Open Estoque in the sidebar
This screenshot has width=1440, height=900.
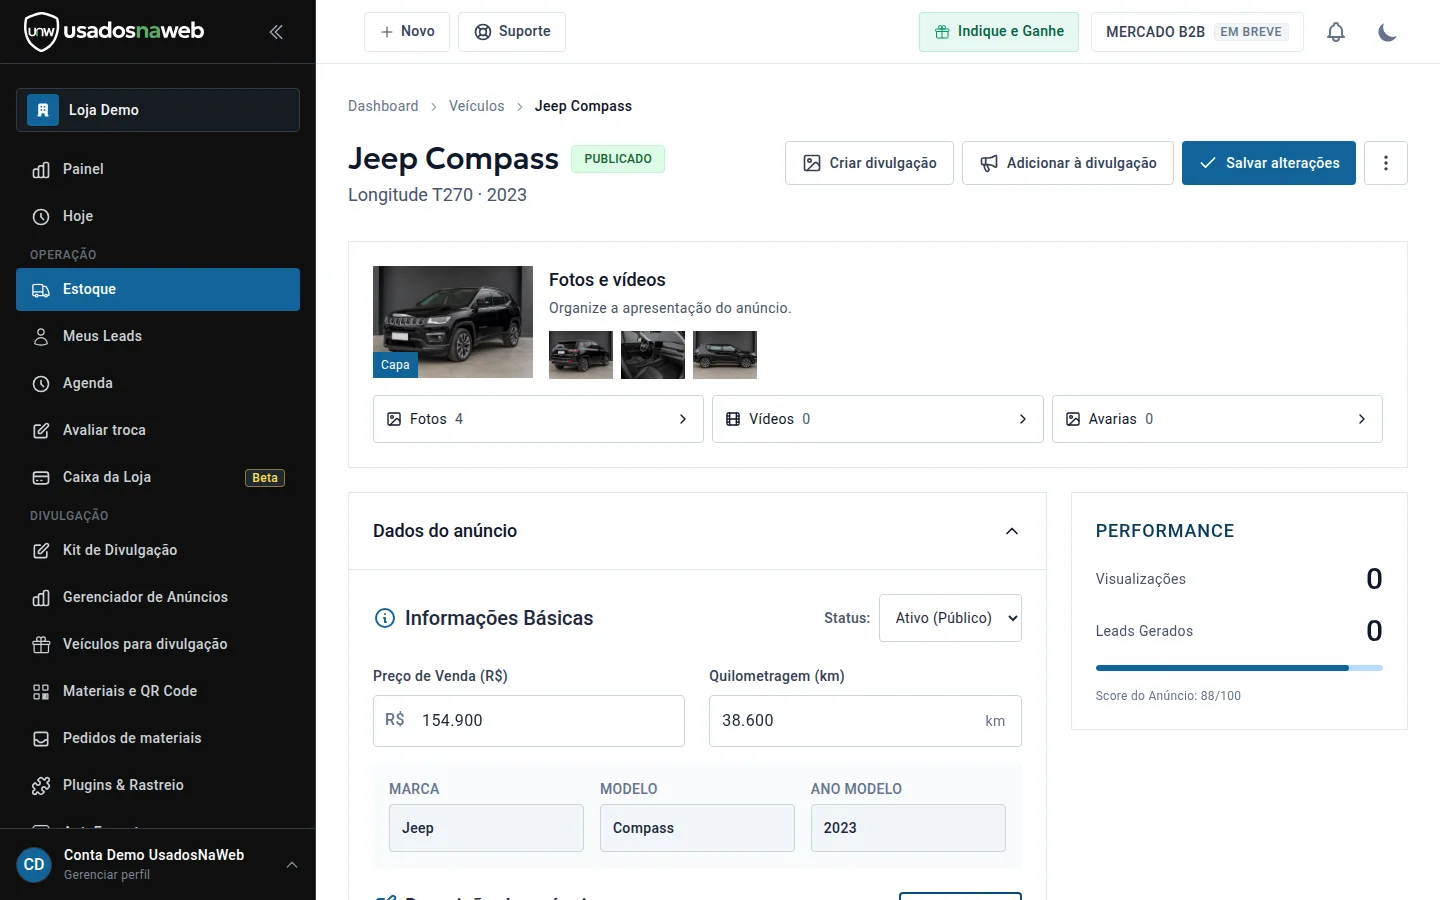pyautogui.click(x=158, y=289)
